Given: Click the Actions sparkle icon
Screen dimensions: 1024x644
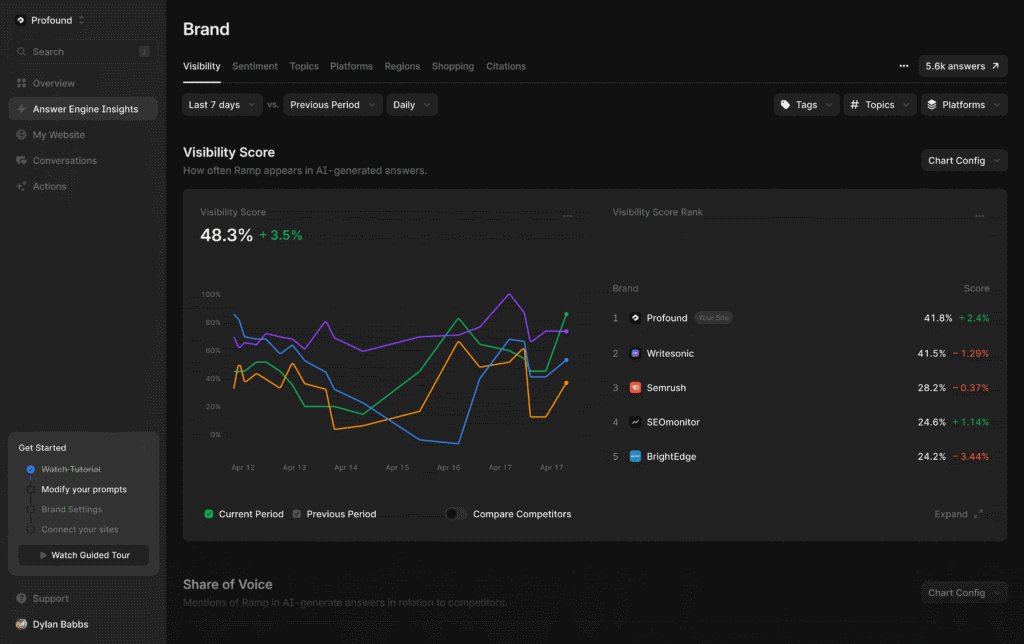Looking at the screenshot, I should (x=21, y=187).
